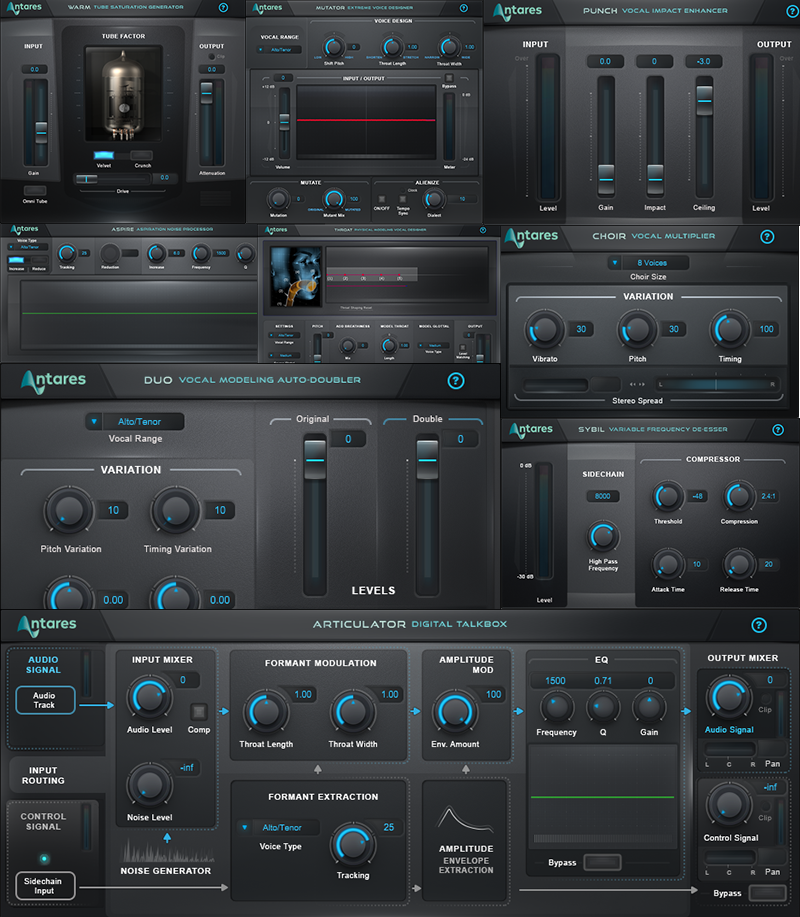Click the Antares logo in the DUO header
The width and height of the screenshot is (800, 917).
click(x=53, y=381)
